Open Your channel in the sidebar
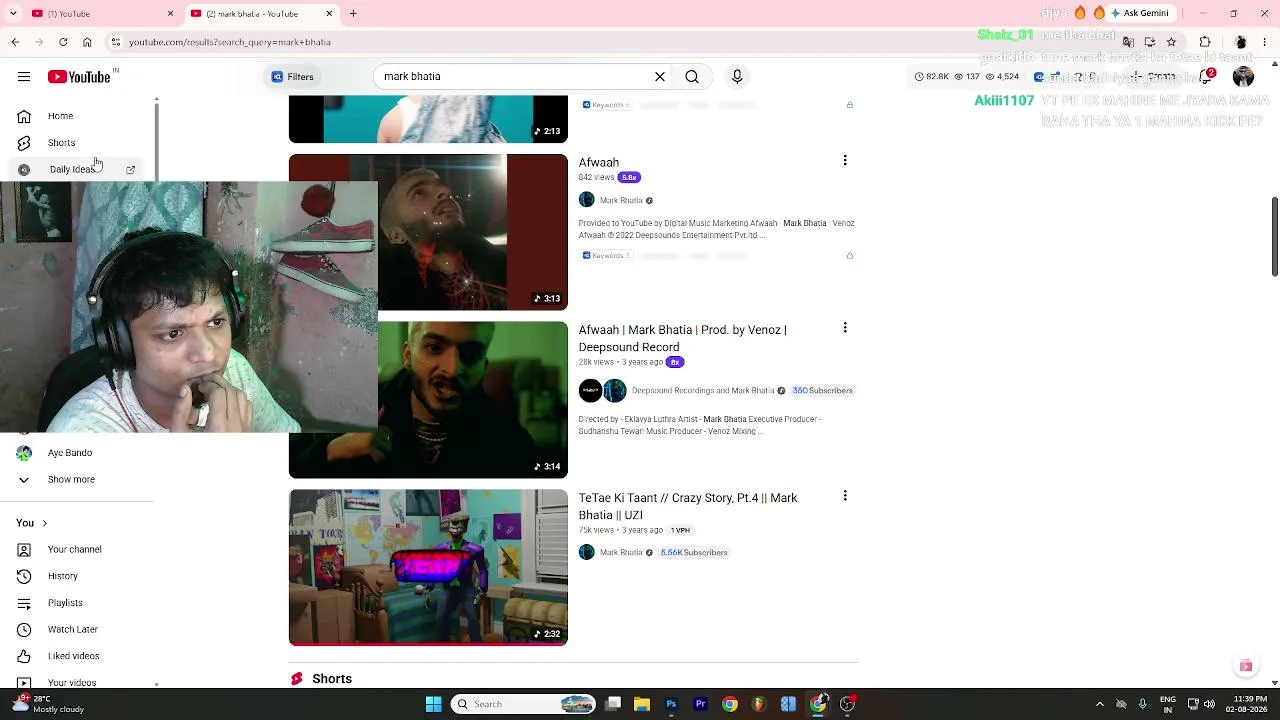Viewport: 1280px width, 720px height. 78,549
